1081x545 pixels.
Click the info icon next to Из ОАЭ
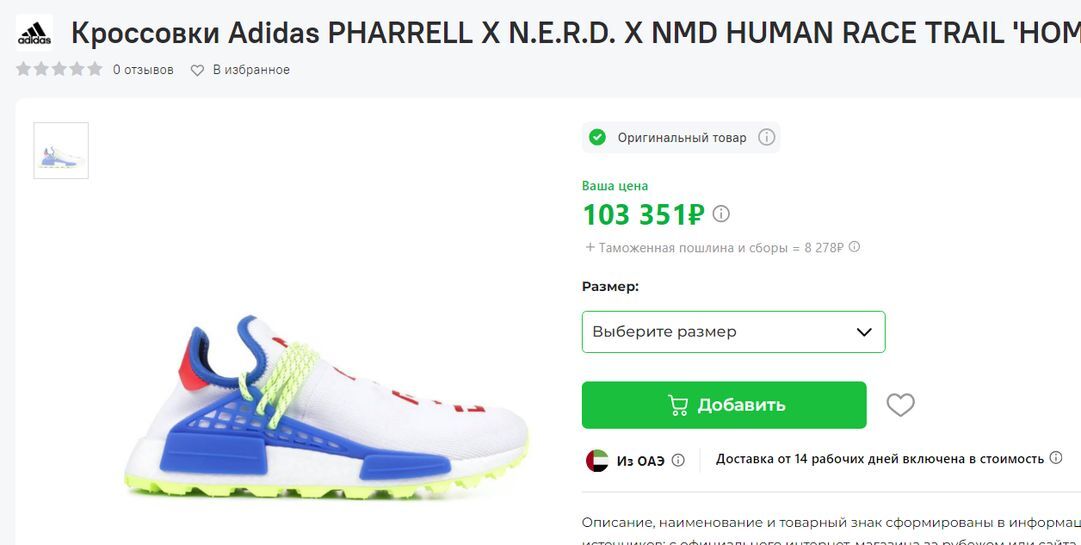coord(678,460)
